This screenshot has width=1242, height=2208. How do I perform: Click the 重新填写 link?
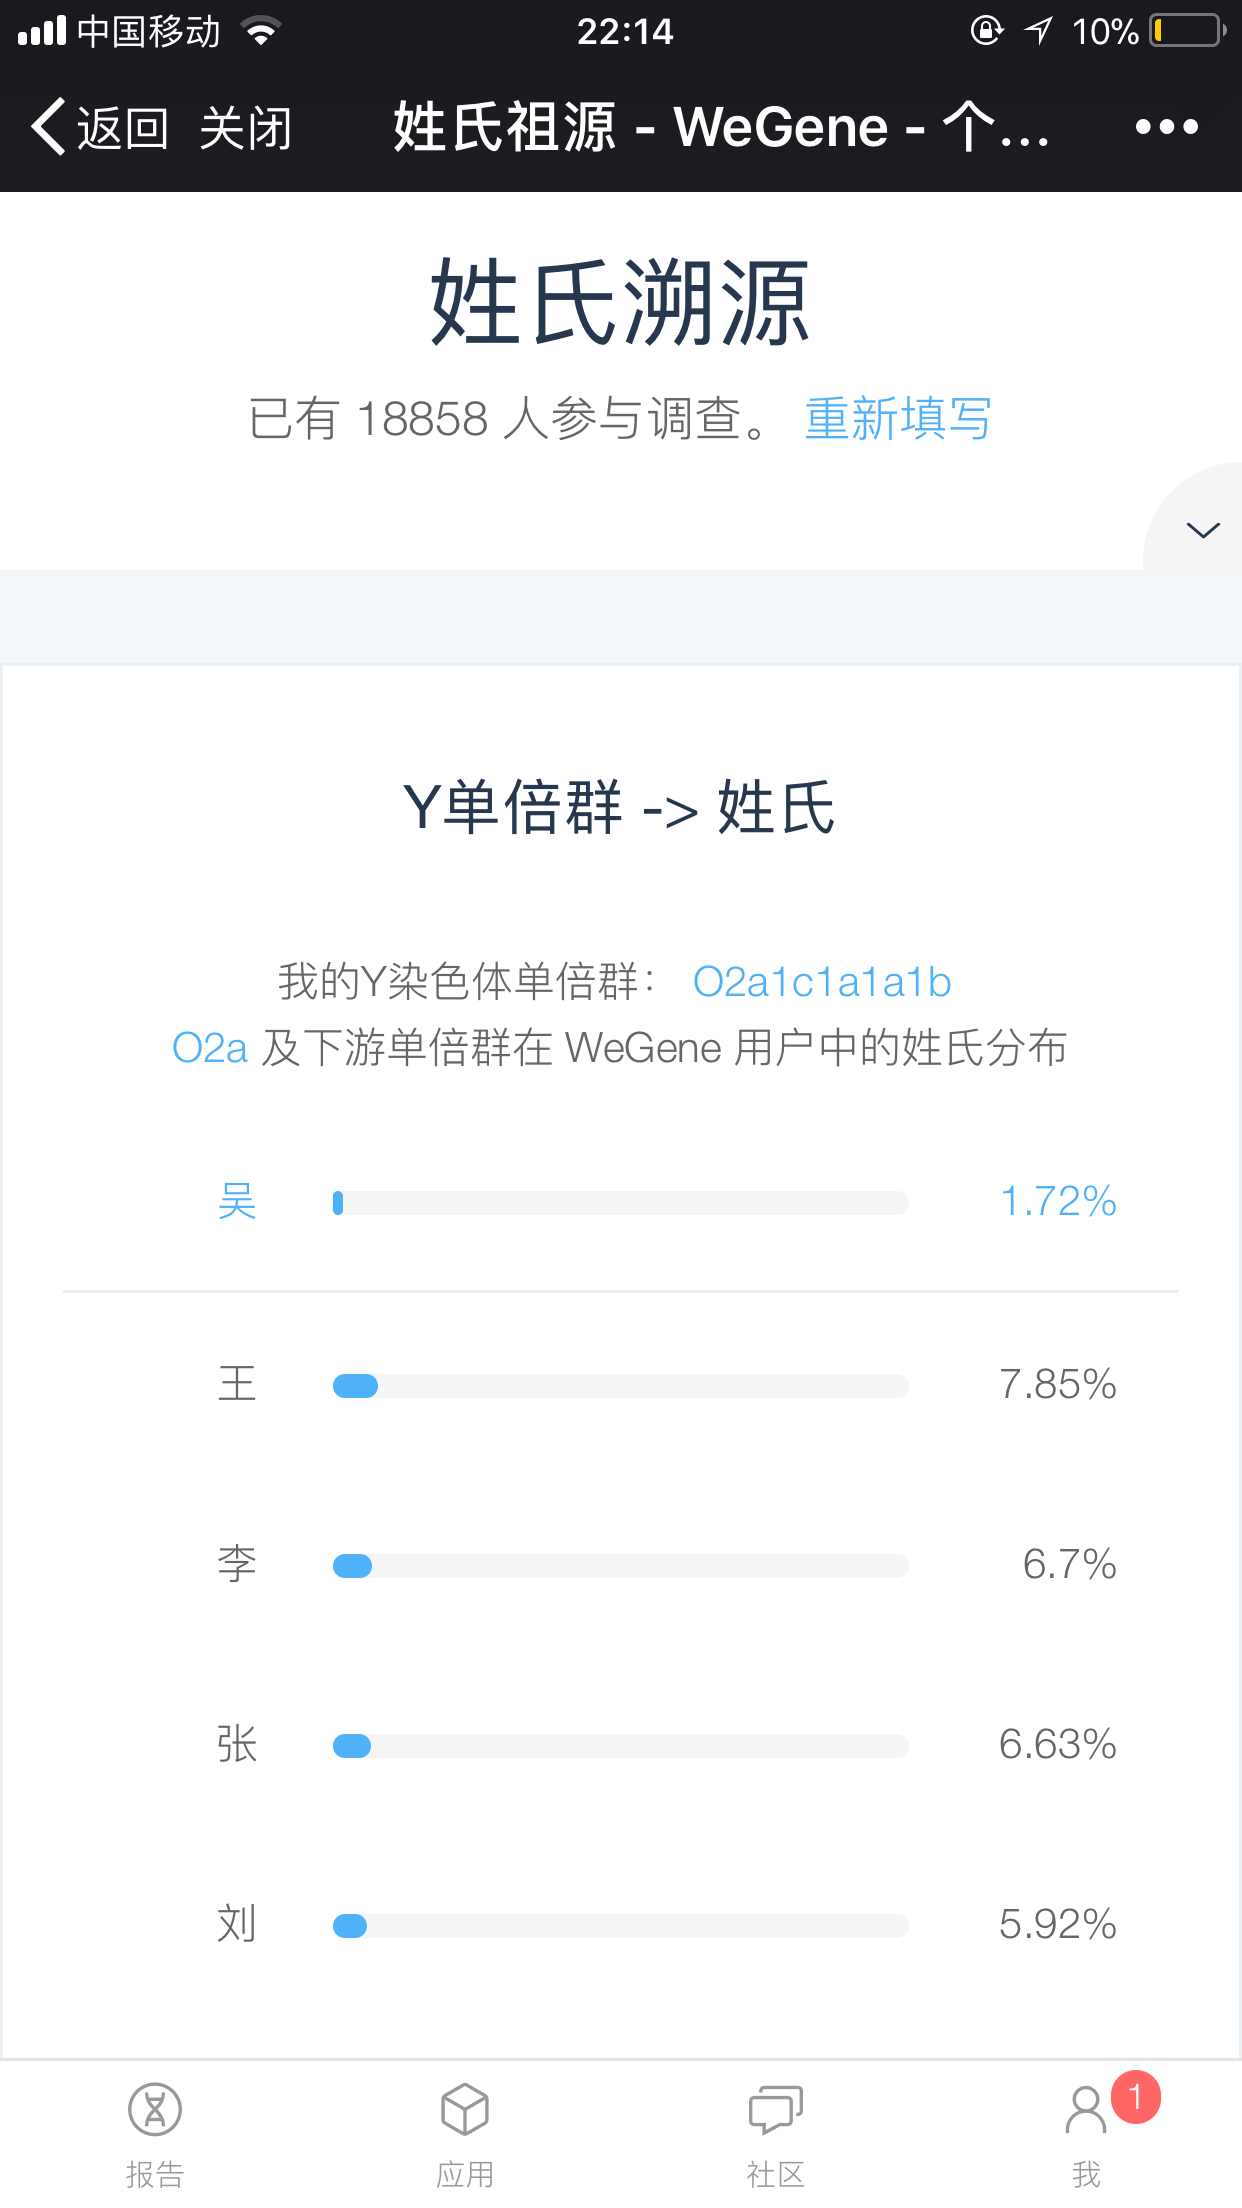coord(898,418)
